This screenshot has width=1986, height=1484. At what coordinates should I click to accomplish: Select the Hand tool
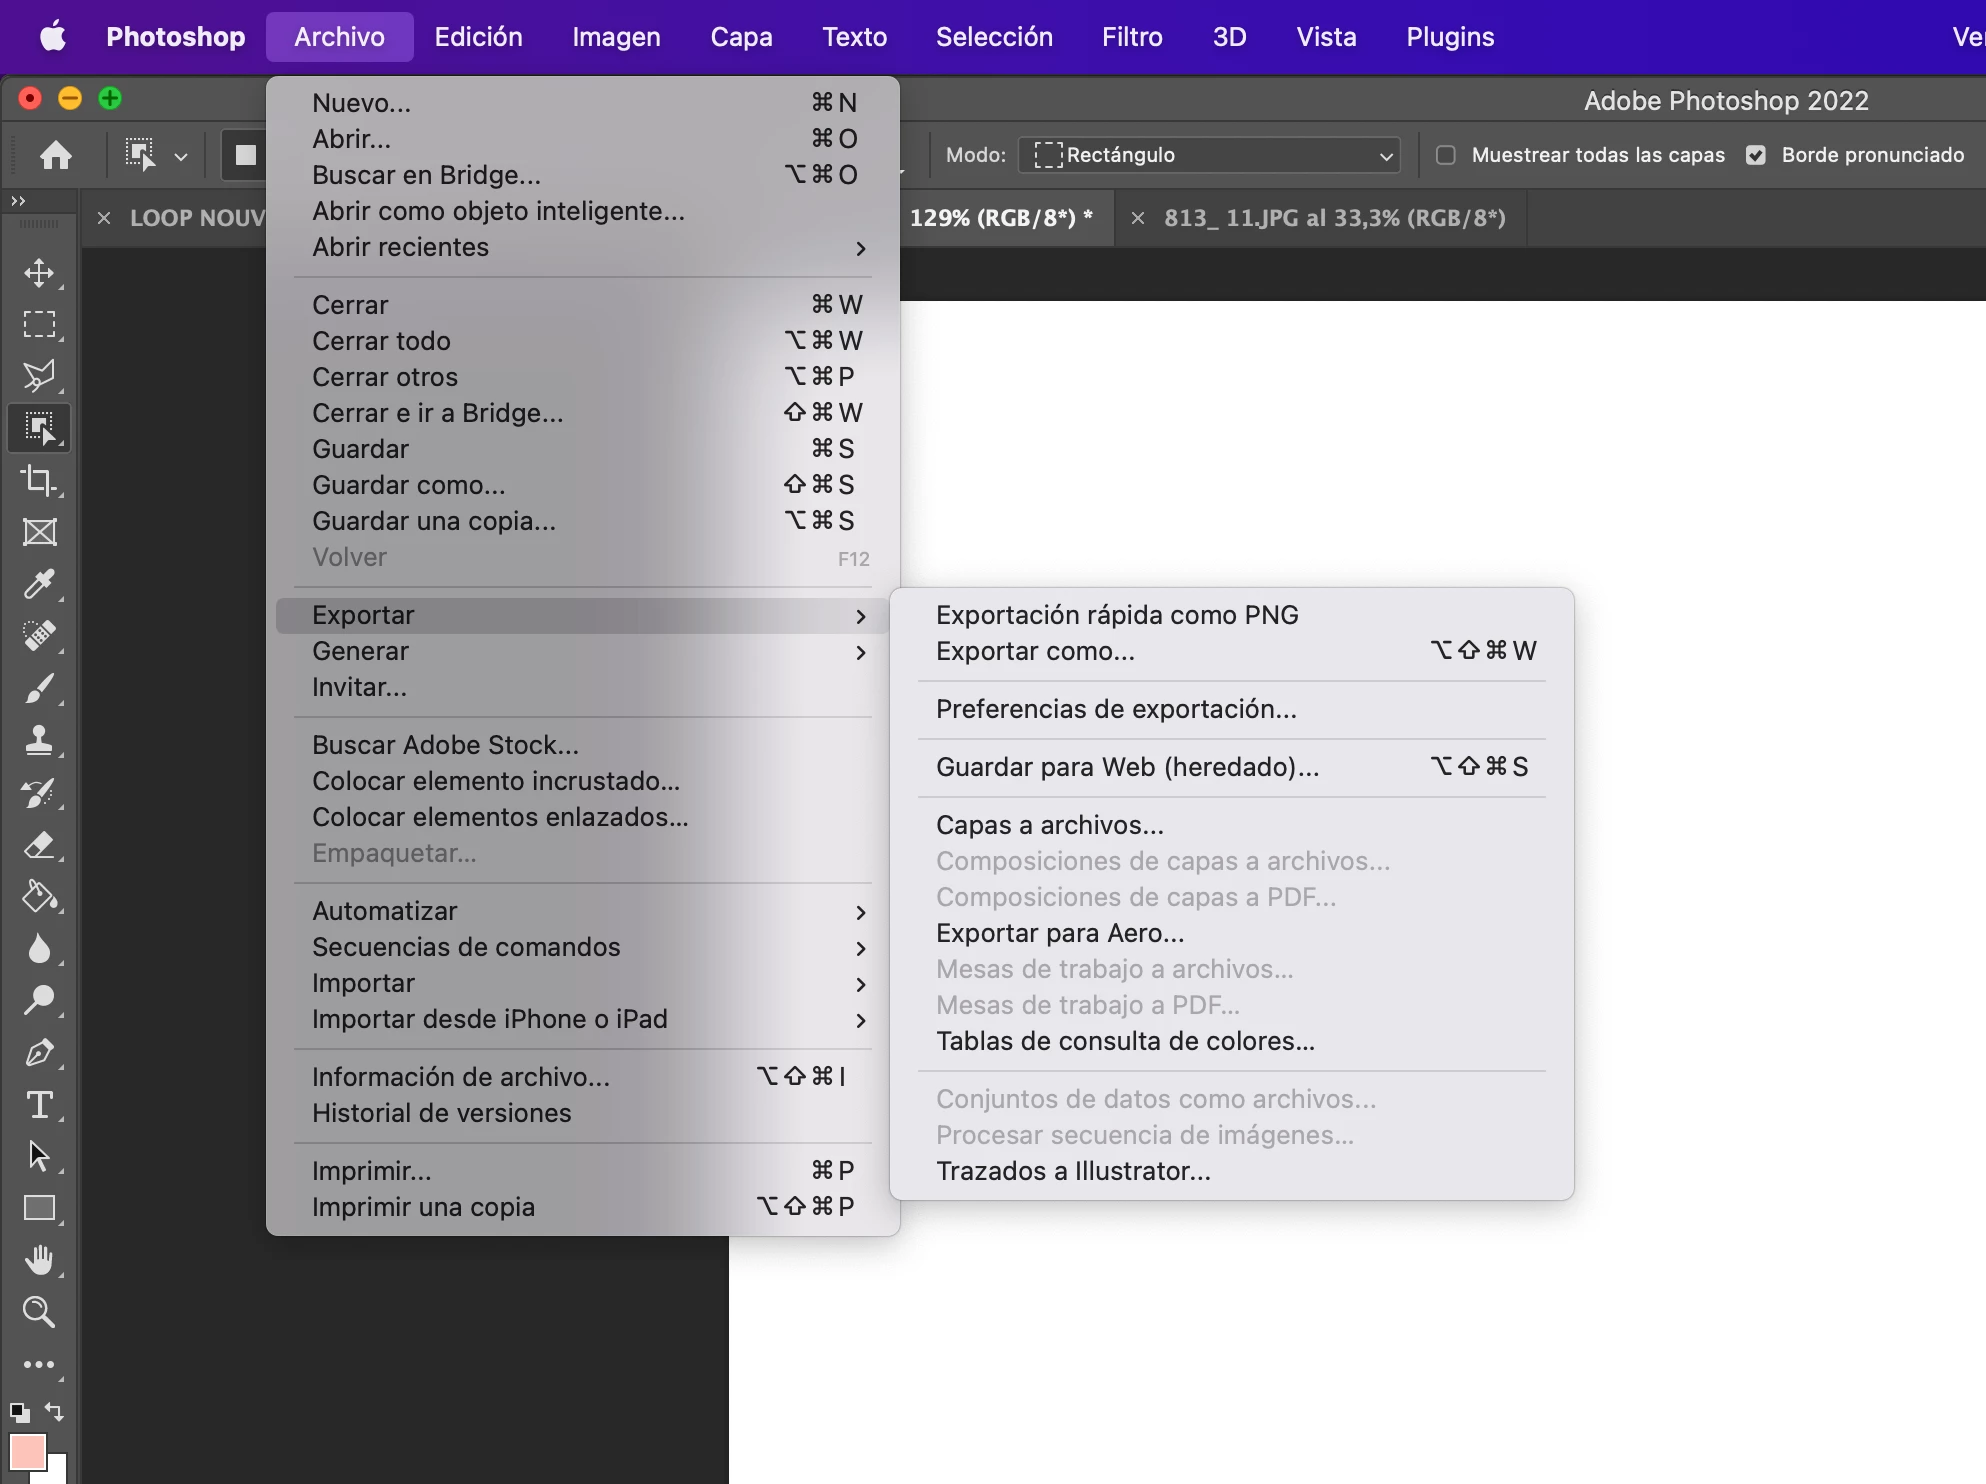coord(39,1260)
